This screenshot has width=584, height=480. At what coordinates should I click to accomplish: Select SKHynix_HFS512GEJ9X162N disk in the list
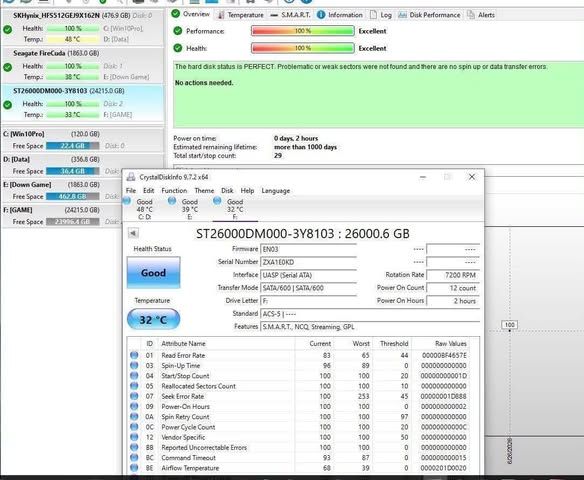82,28
